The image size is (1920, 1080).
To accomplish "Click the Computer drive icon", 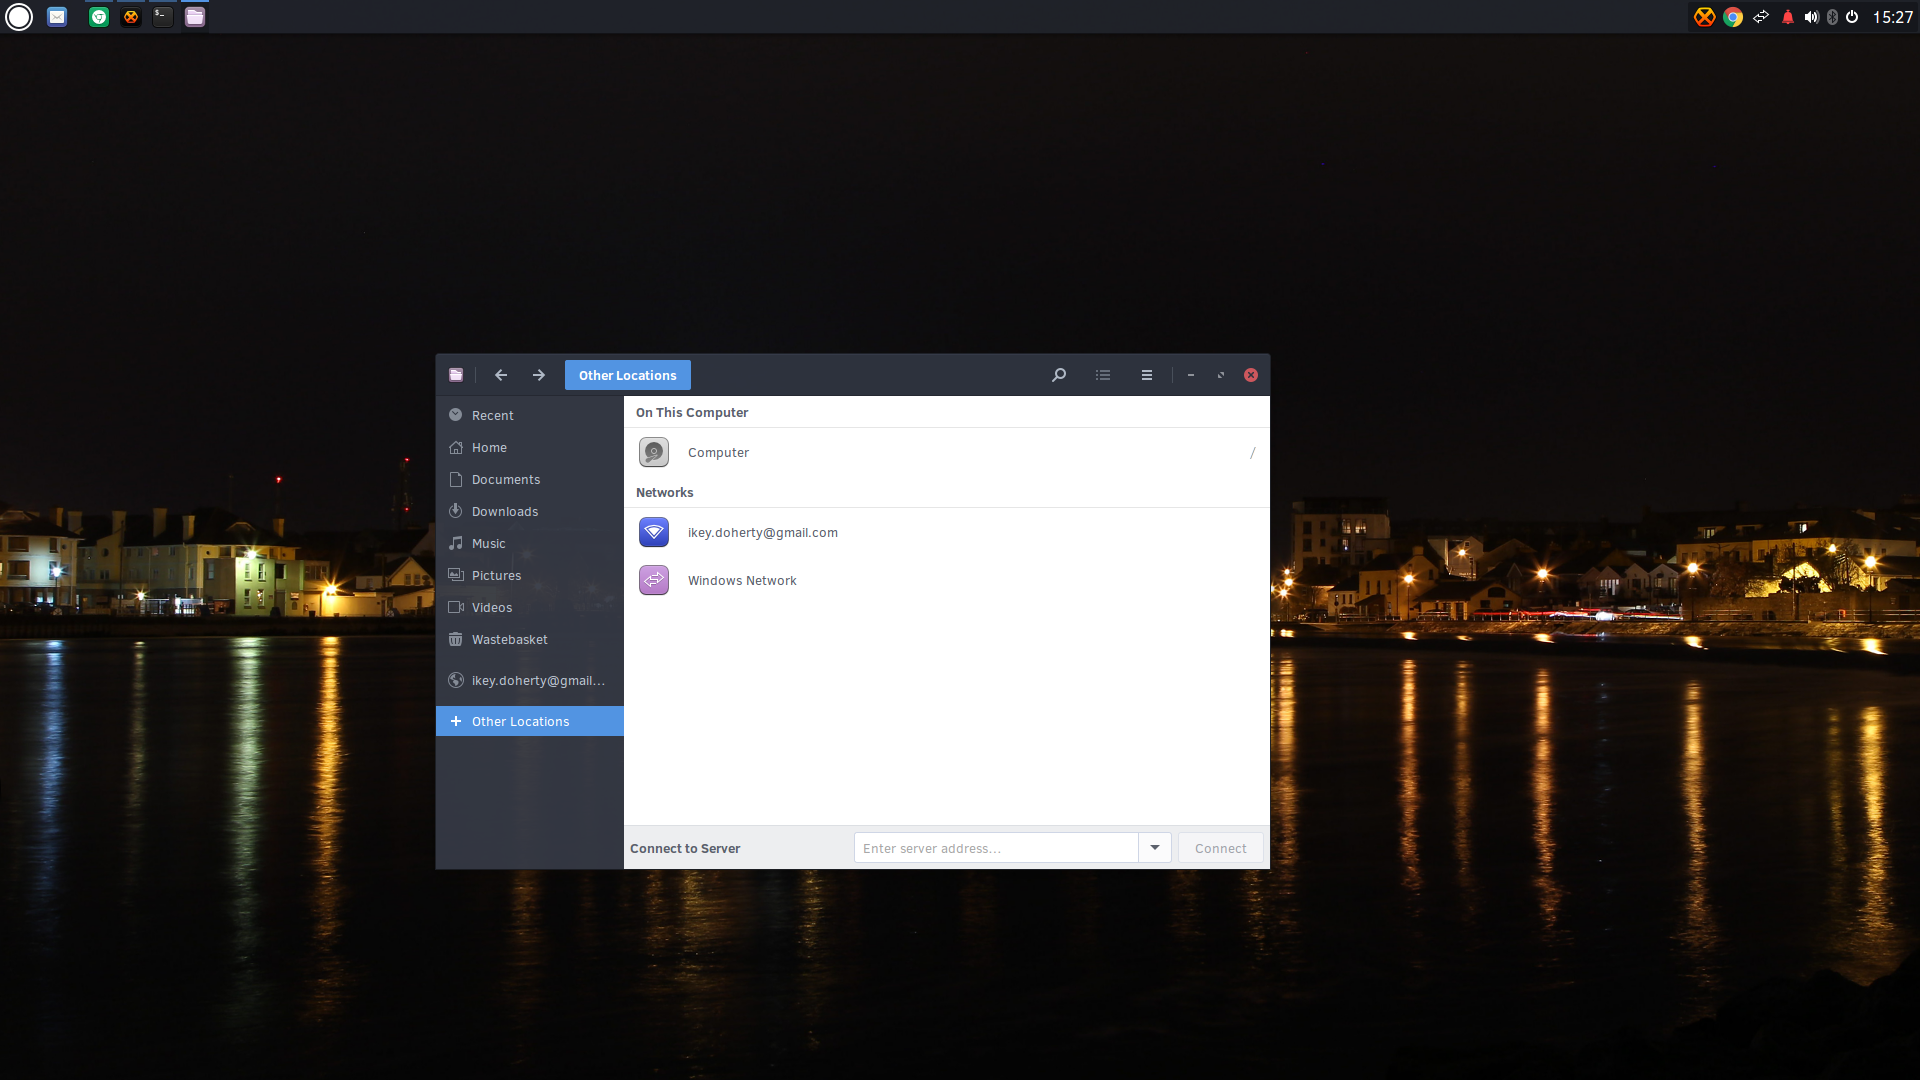I will (654, 453).
